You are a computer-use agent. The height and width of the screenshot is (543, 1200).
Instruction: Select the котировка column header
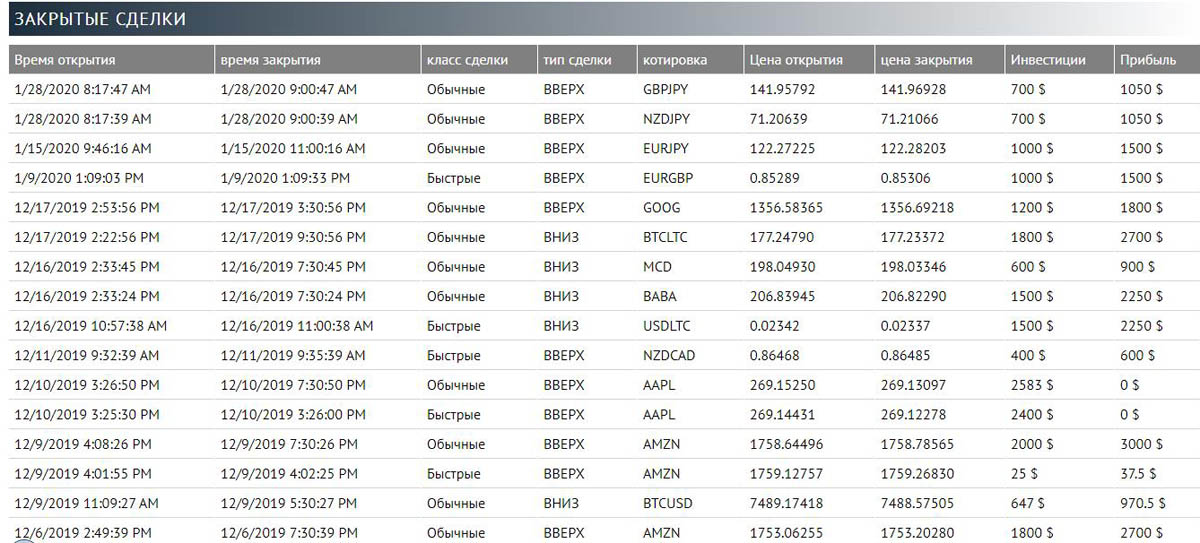[x=689, y=60]
